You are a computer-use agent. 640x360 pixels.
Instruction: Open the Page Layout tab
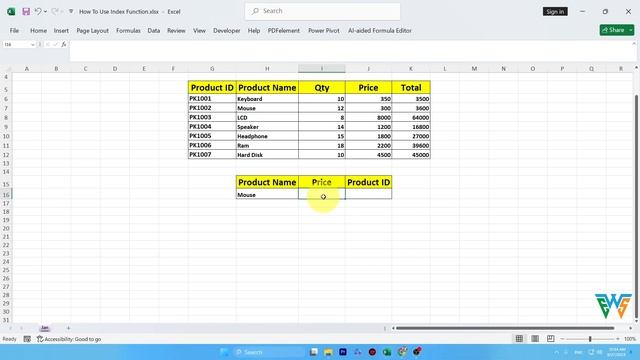tap(93, 31)
